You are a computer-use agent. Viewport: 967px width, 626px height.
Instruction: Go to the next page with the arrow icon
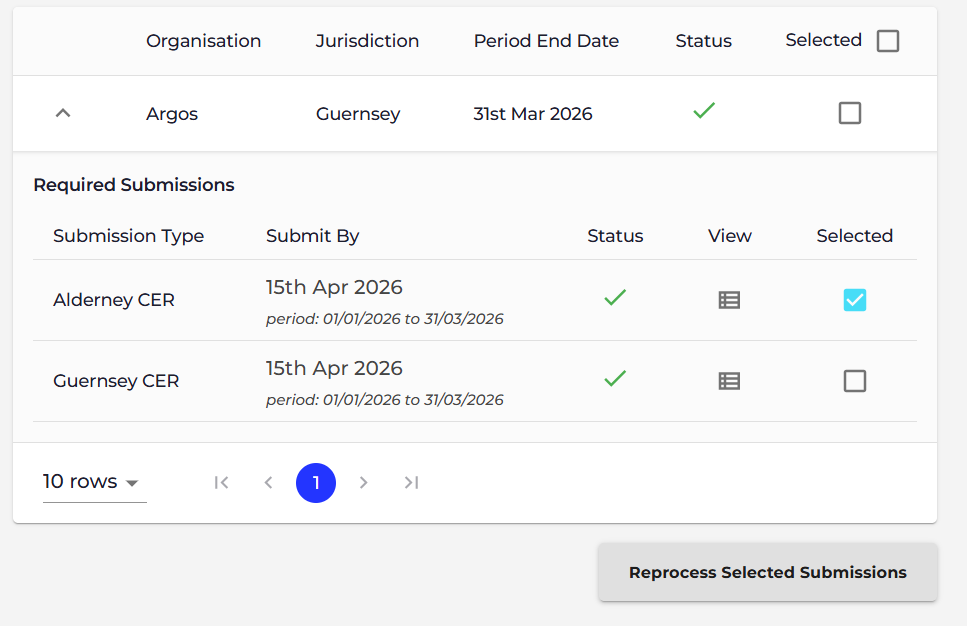tap(364, 483)
